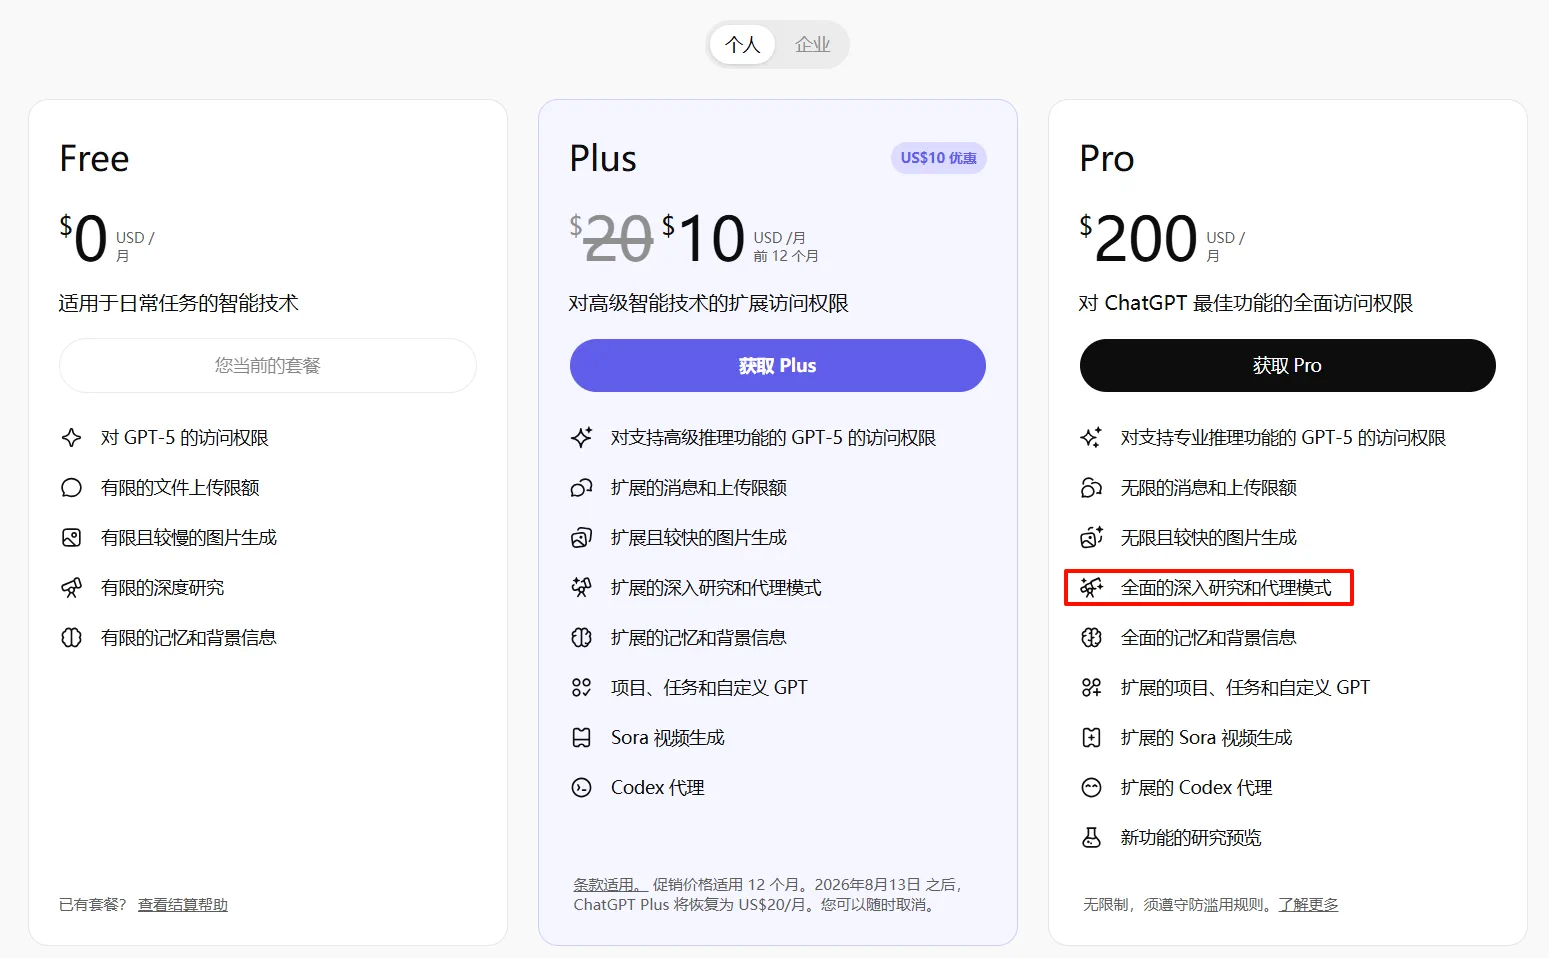This screenshot has height=958, width=1549.
Task: Open the 了解更多 link
Action: pyautogui.click(x=1308, y=905)
